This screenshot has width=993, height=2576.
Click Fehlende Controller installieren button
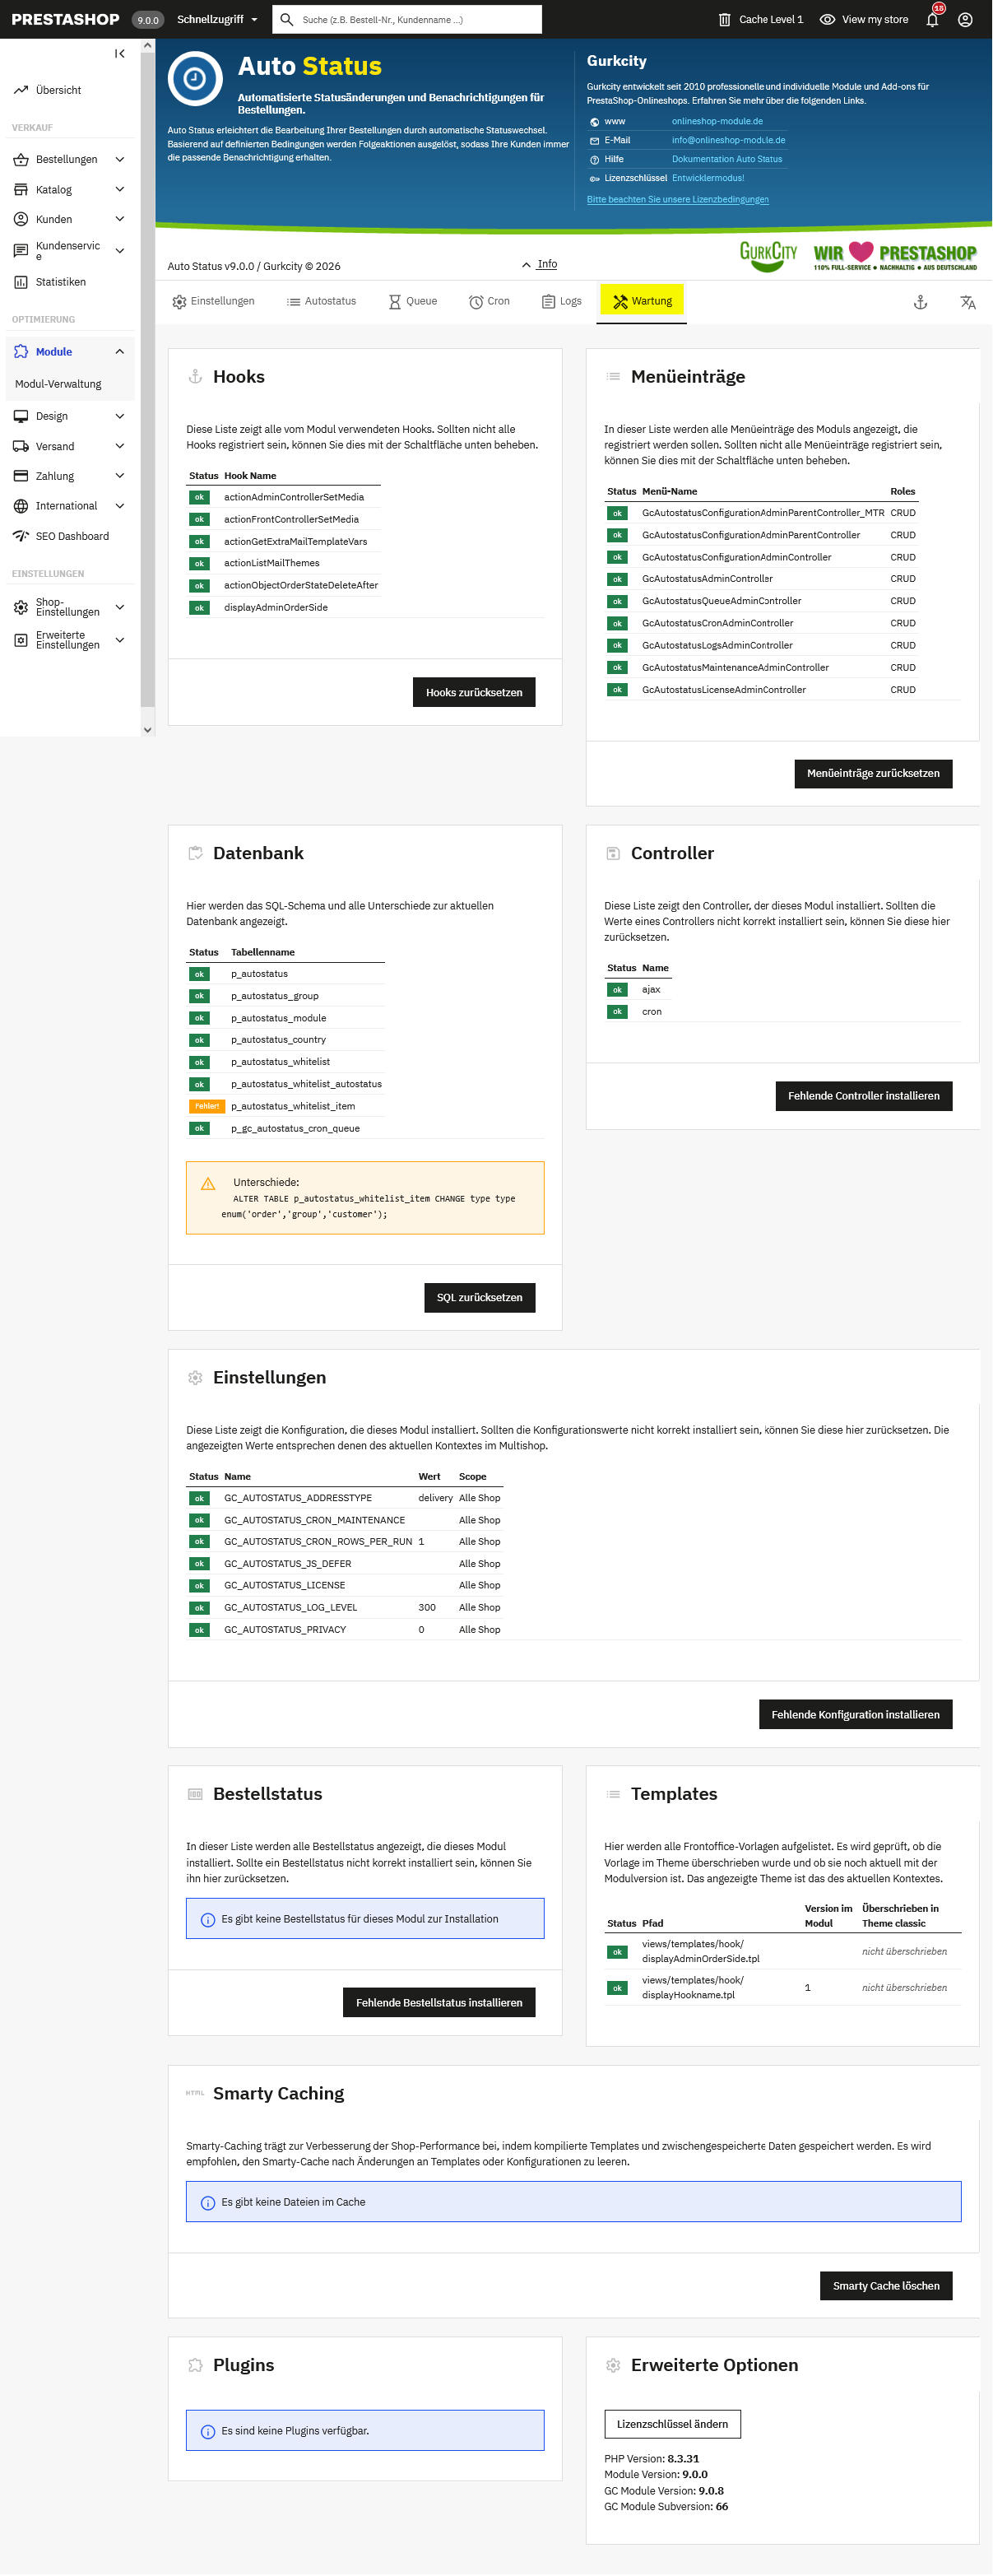pyautogui.click(x=864, y=1096)
